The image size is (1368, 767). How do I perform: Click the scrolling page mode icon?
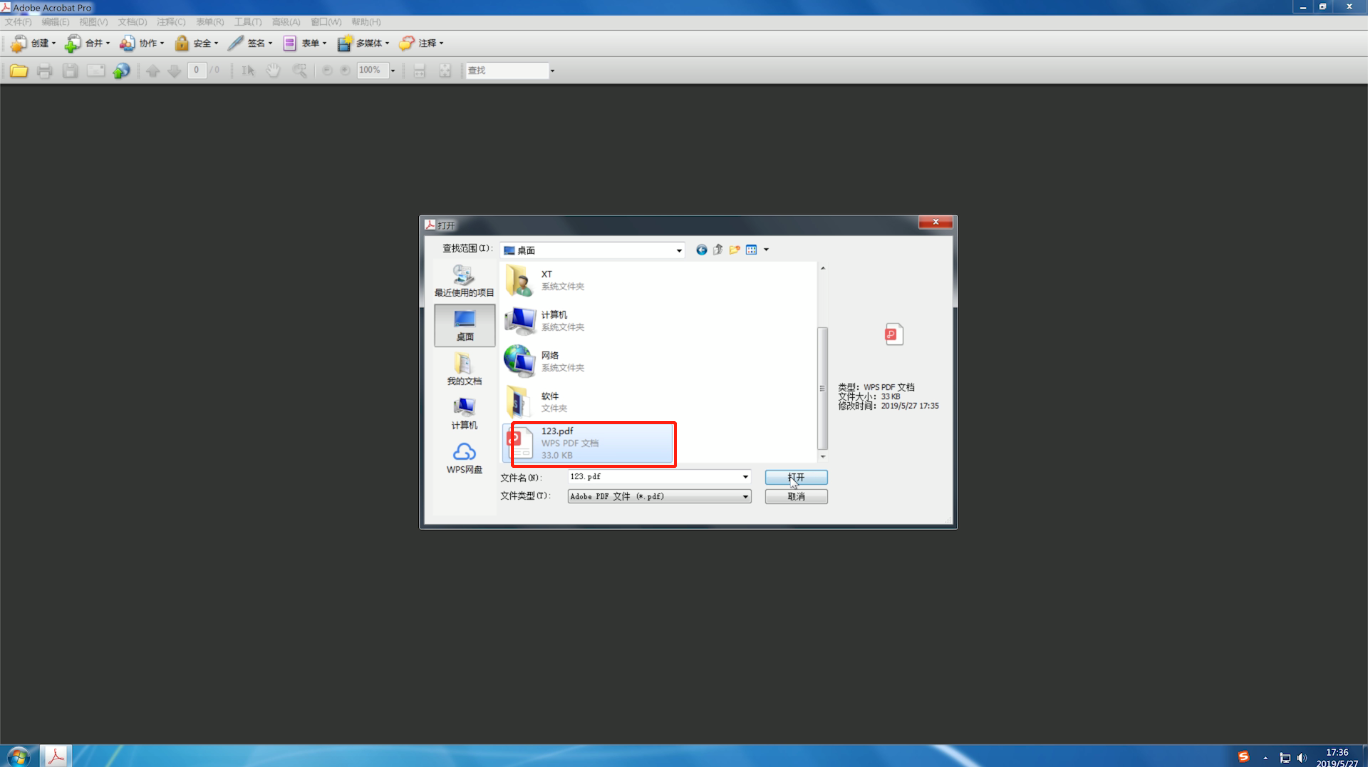tap(420, 71)
